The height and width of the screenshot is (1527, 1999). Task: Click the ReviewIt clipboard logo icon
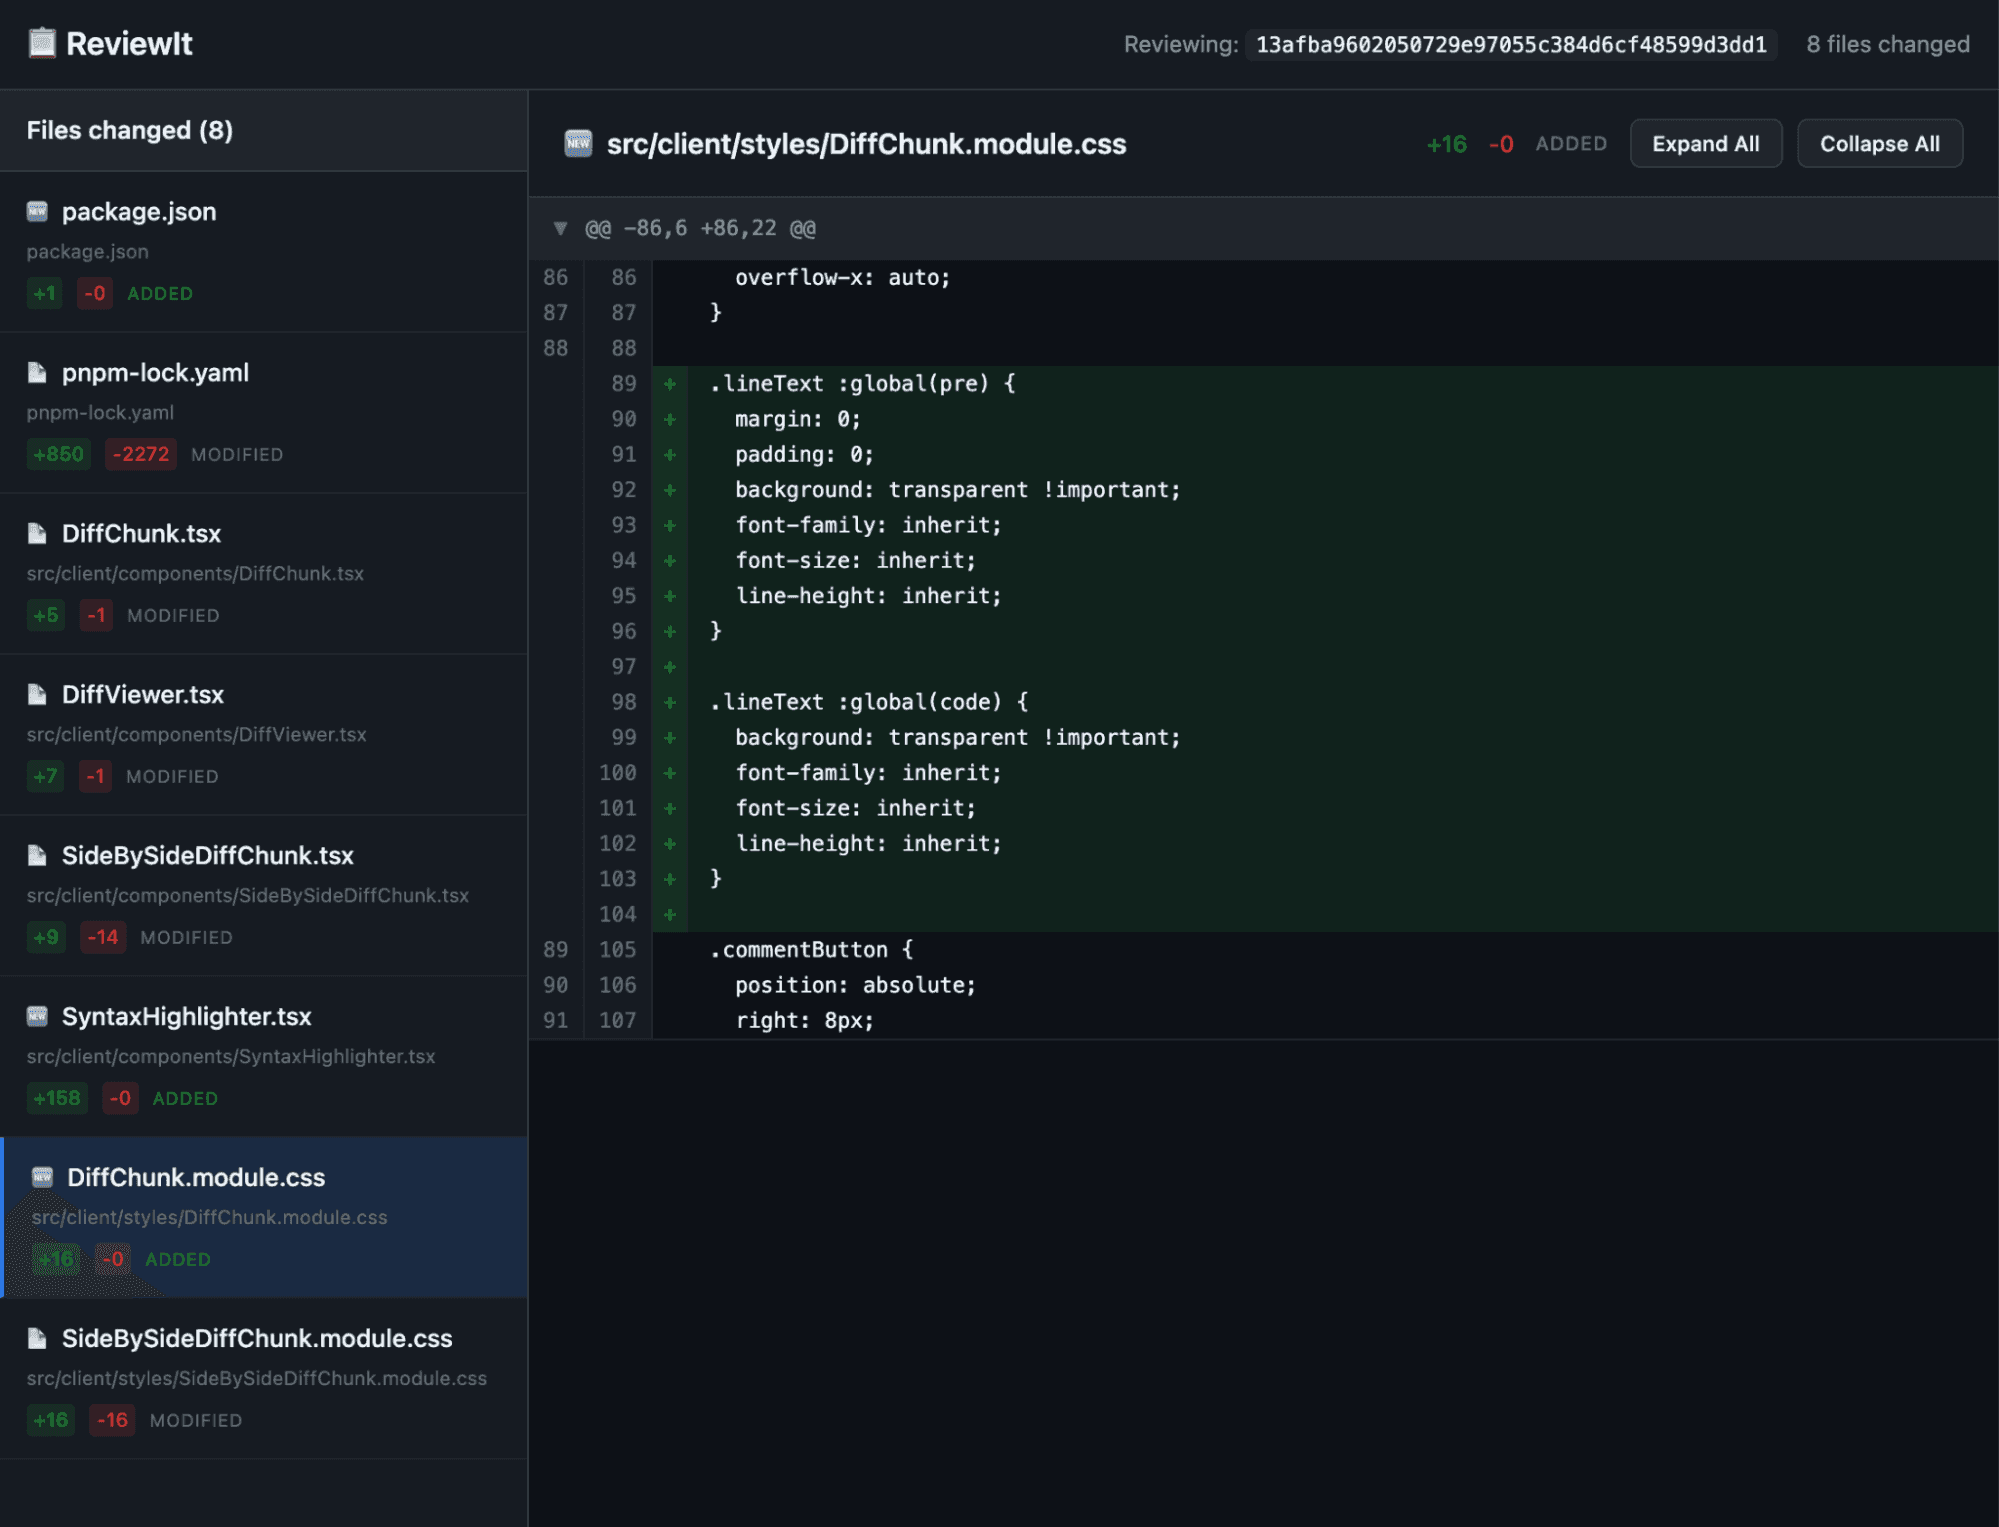41,43
